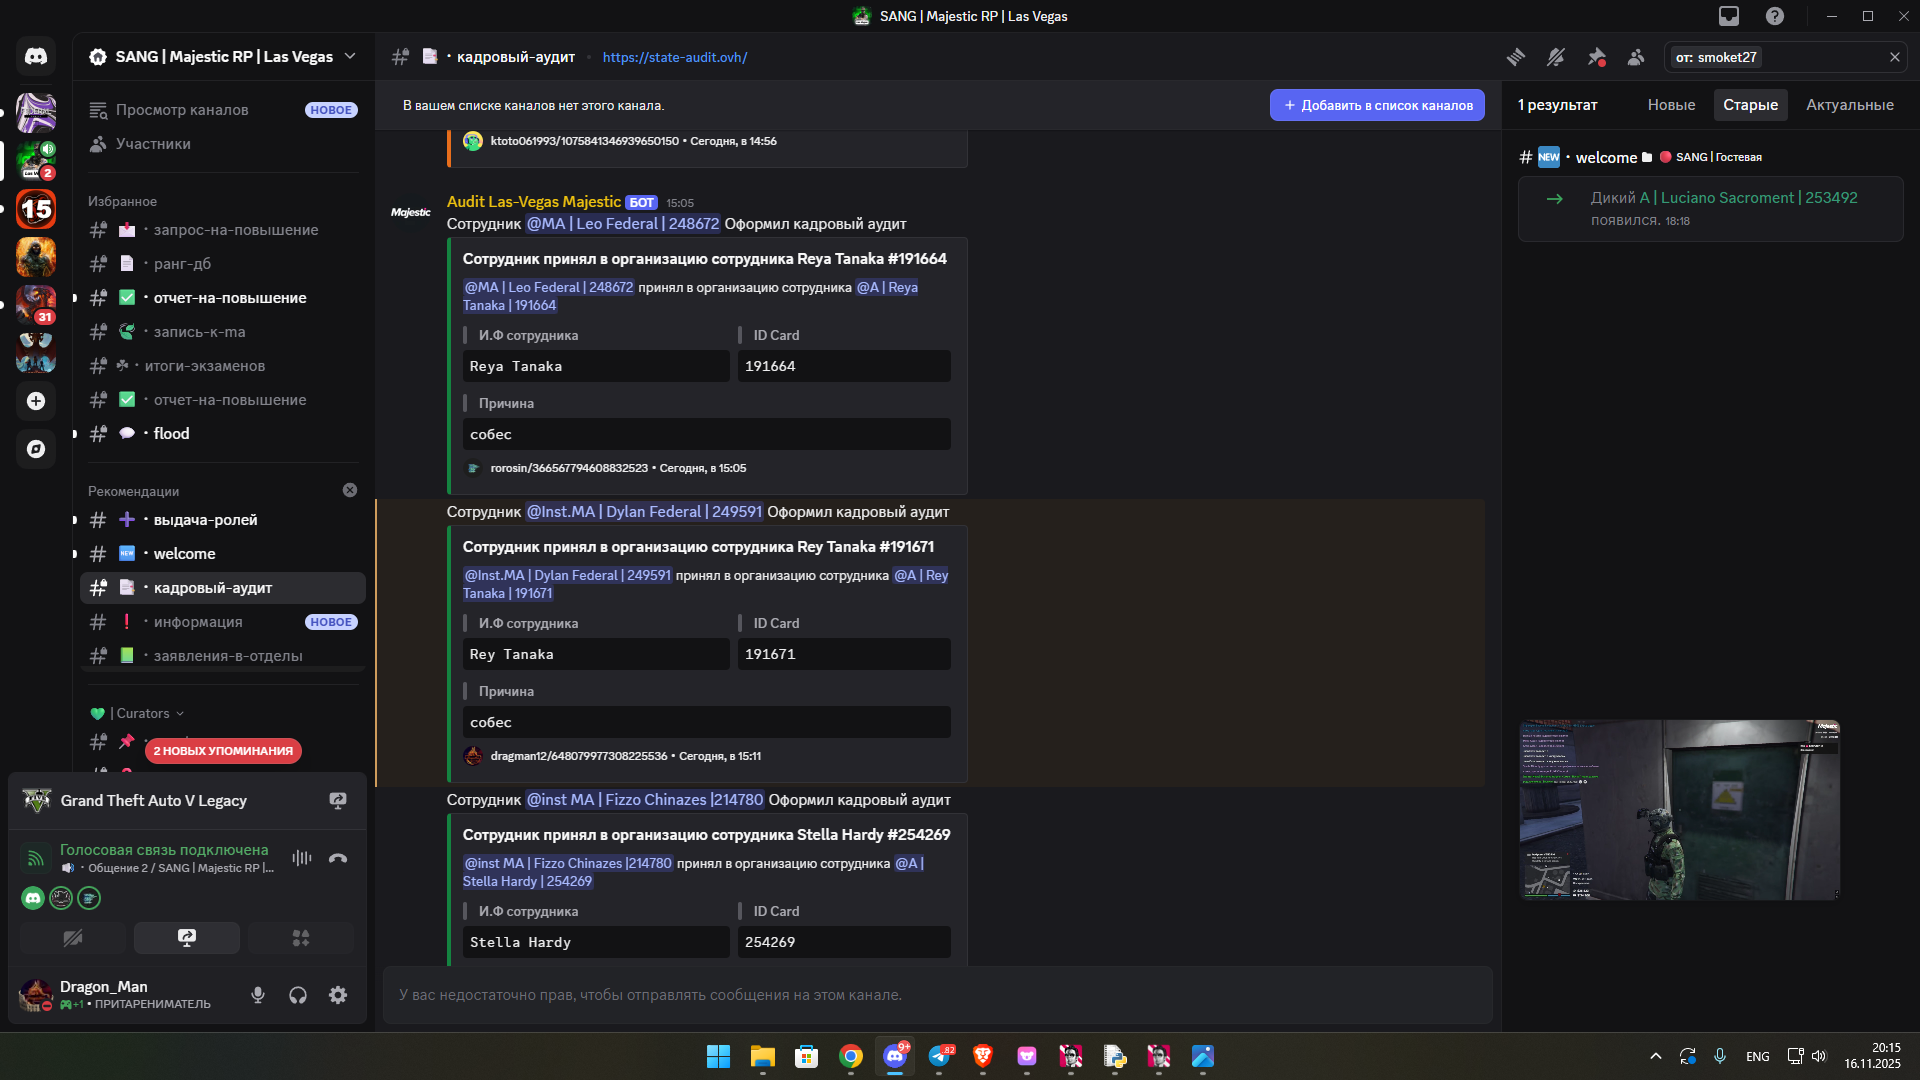The image size is (1920, 1080).
Task: Show the member list icon
Action: tap(1636, 57)
